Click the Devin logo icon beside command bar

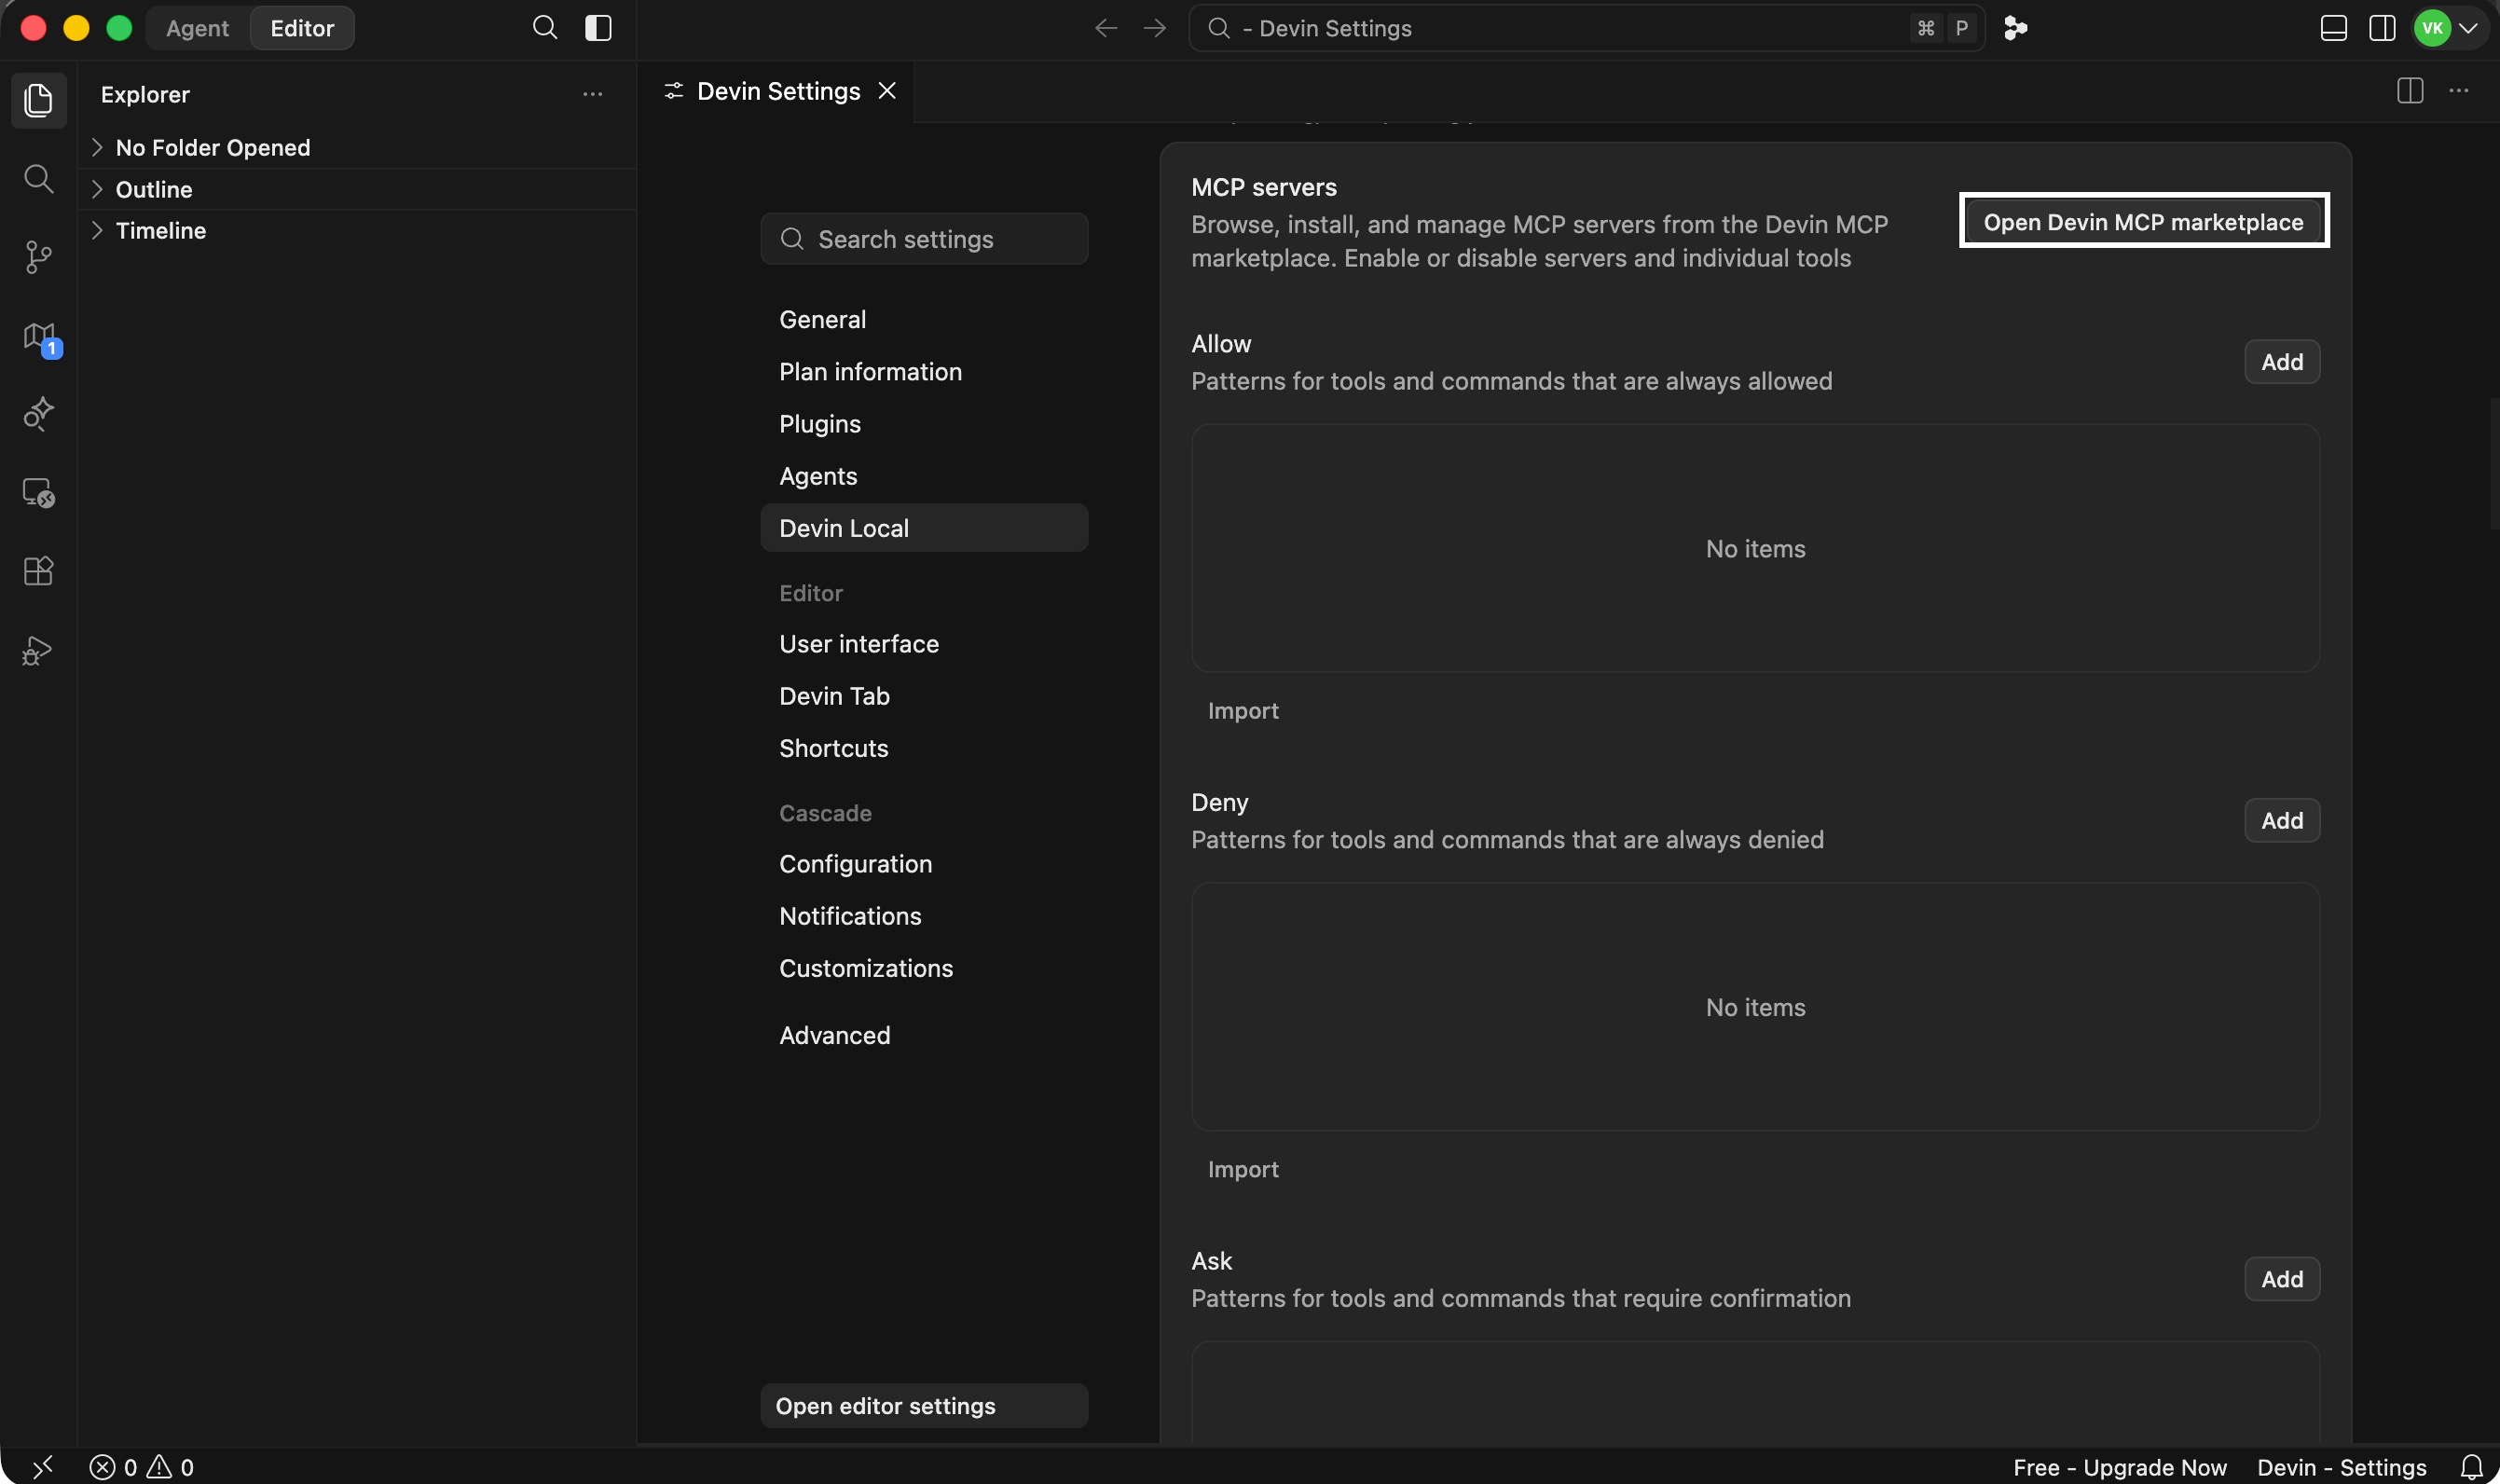click(2016, 28)
